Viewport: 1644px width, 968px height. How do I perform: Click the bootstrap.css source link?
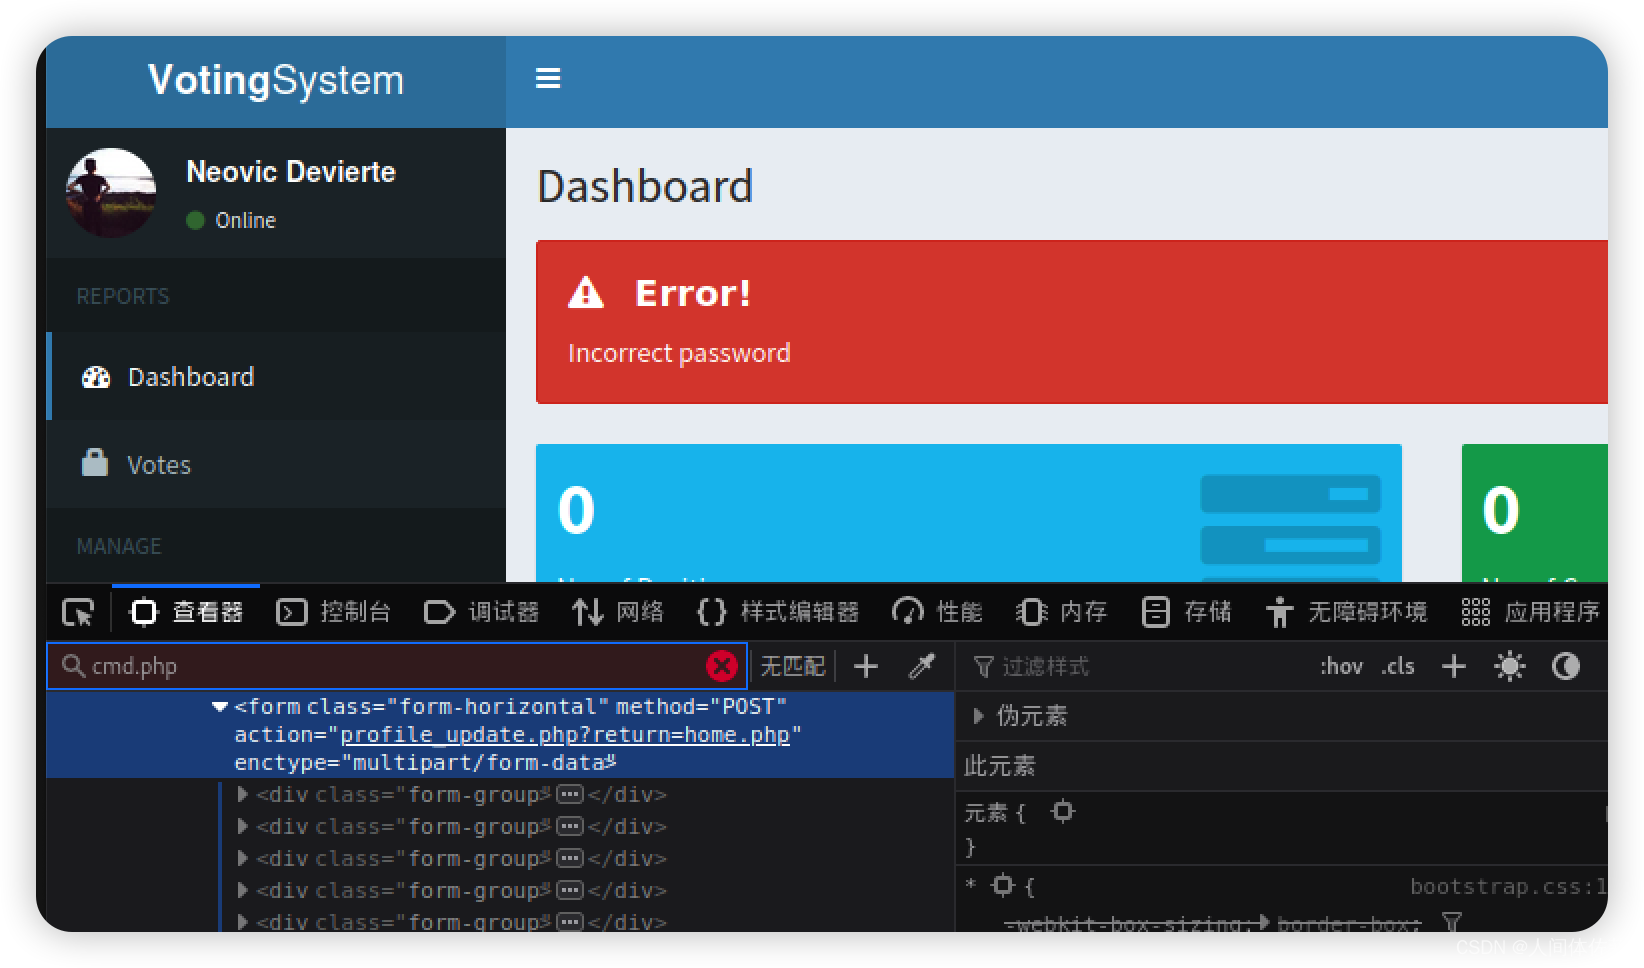1508,886
